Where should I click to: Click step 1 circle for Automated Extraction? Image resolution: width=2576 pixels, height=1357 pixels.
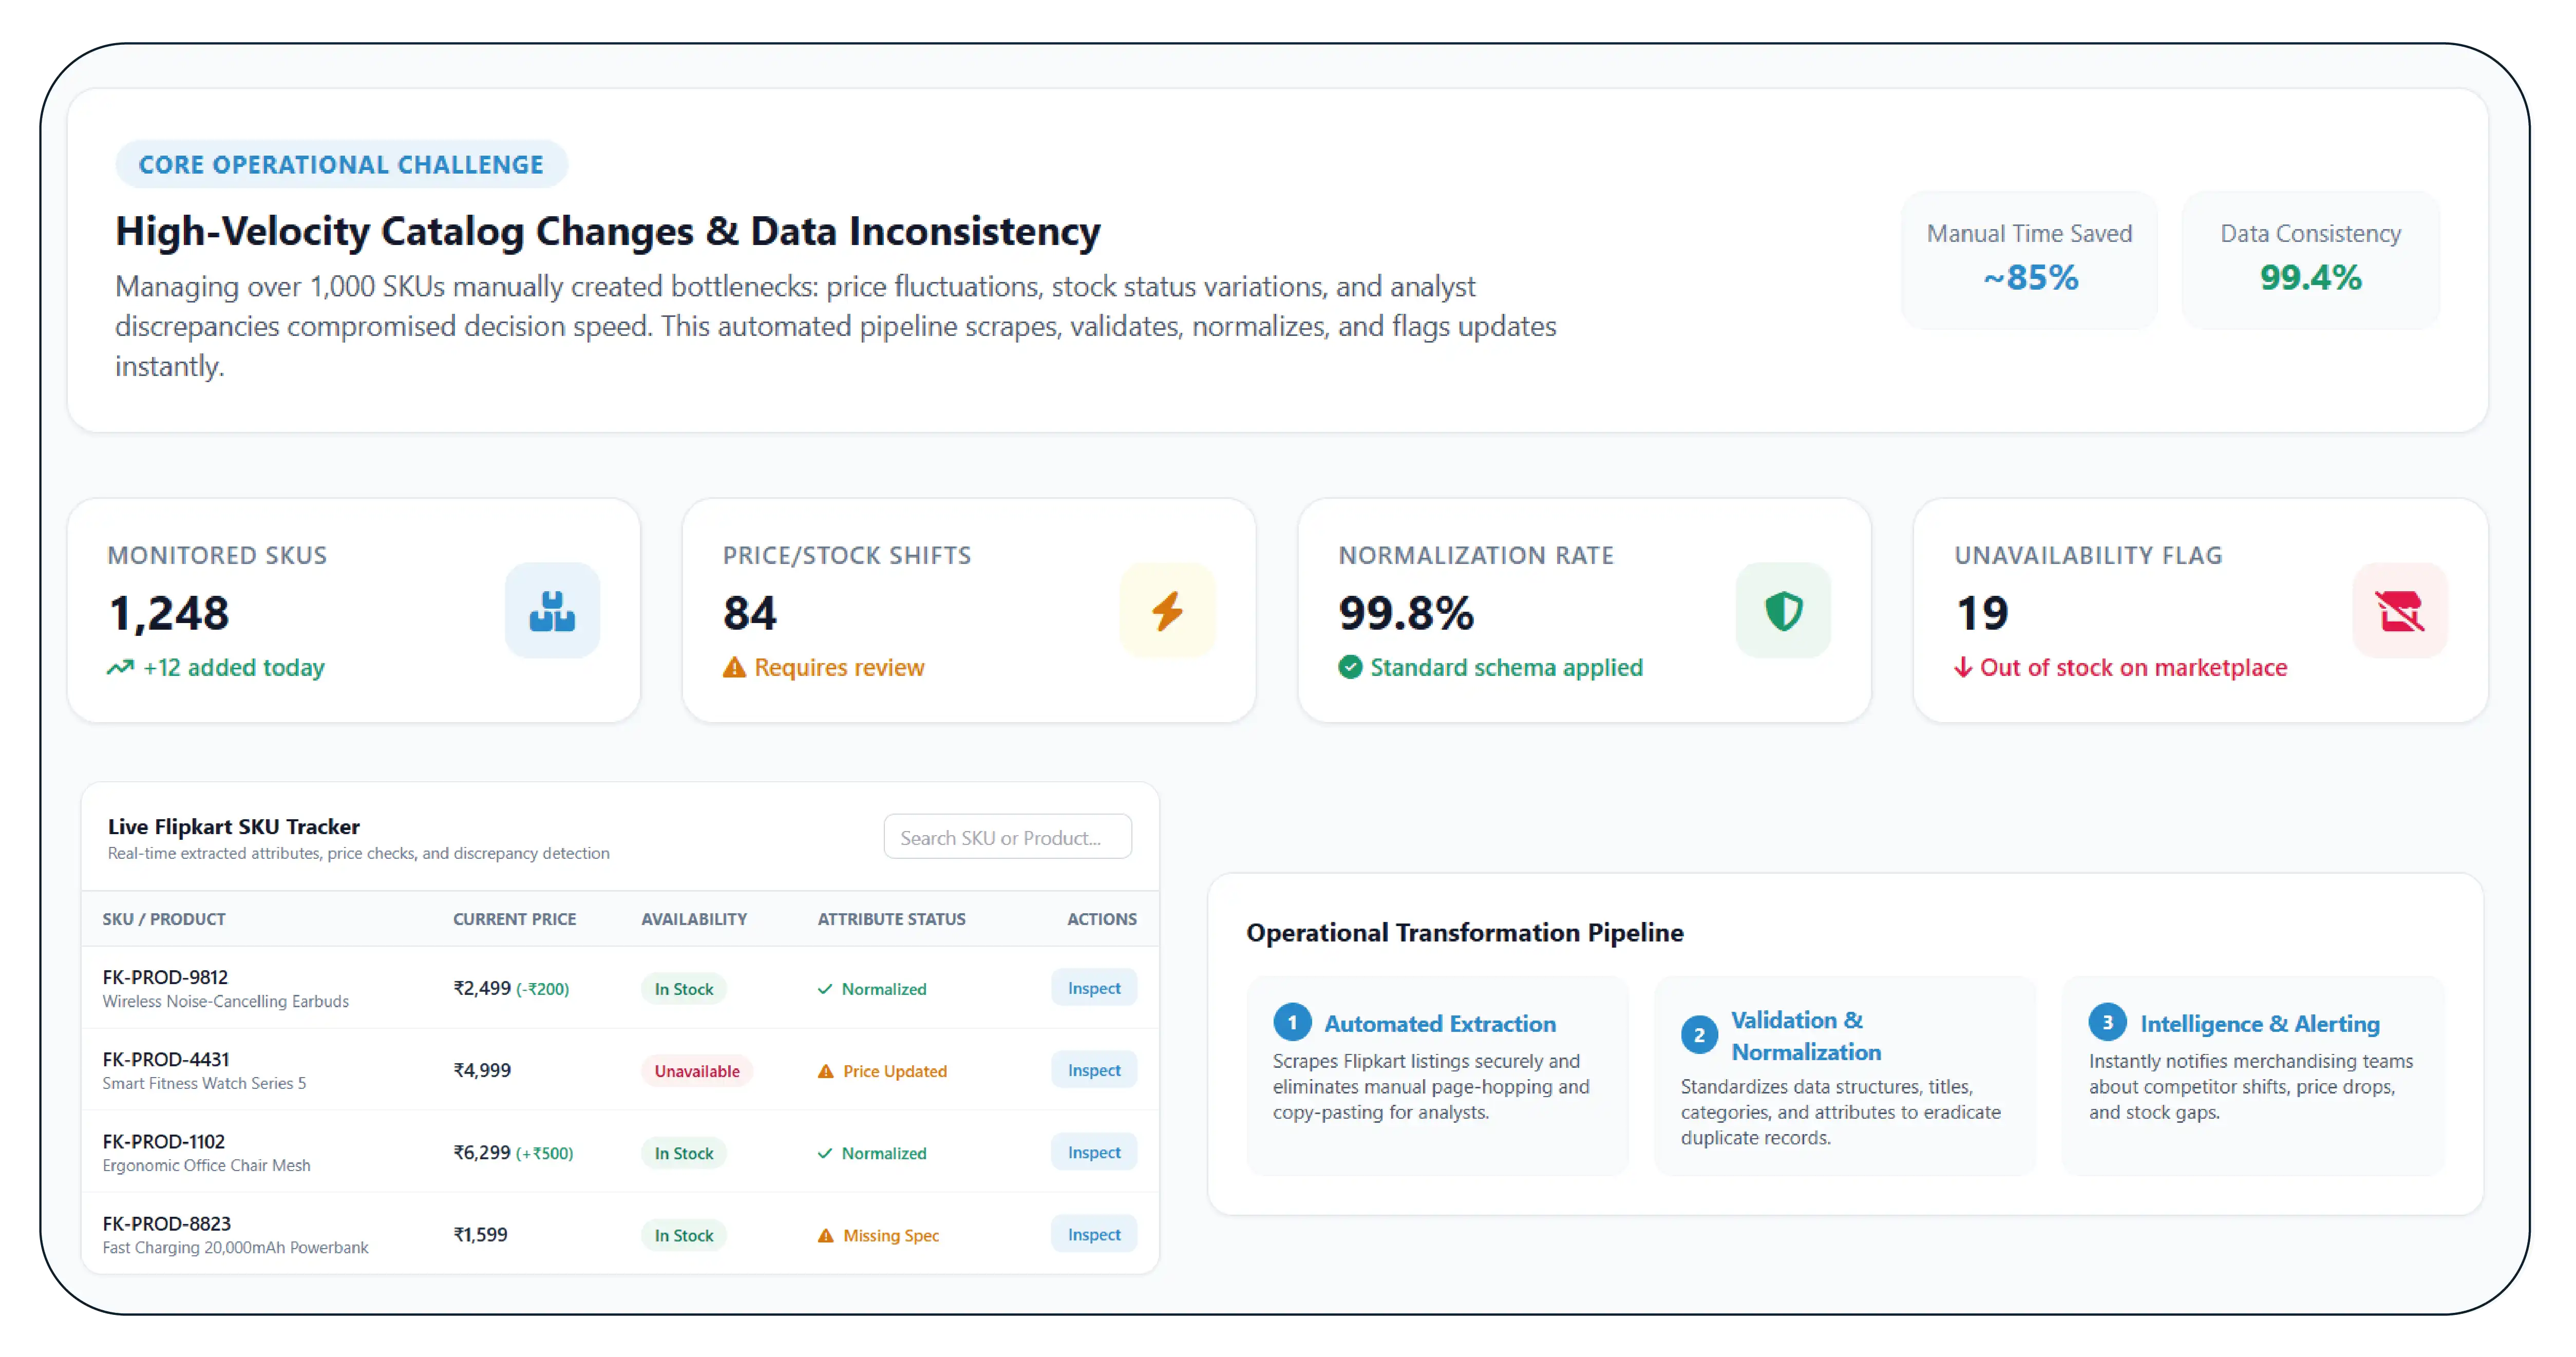1292,1022
